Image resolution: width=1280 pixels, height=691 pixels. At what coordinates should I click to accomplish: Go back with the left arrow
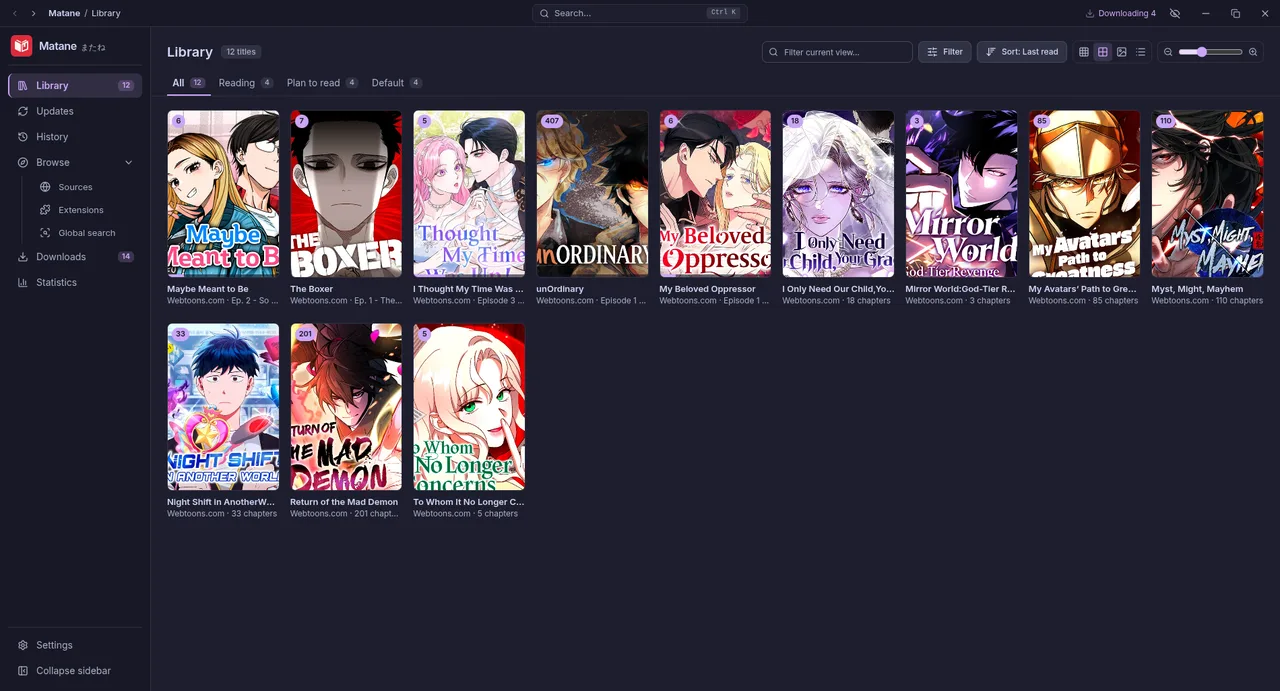[14, 13]
